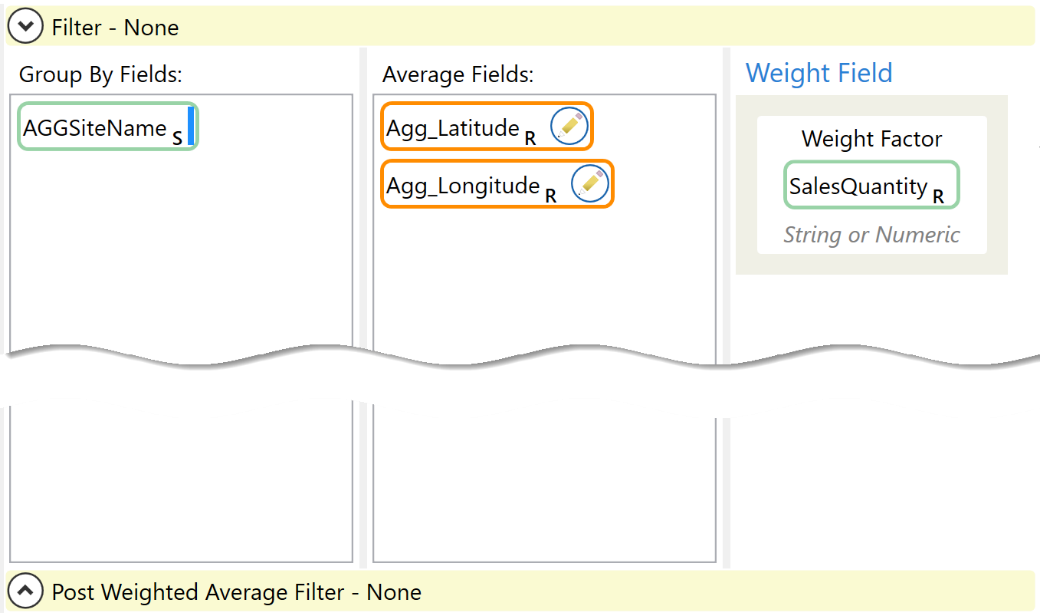
Task: Click "Post Weighted Average Filter - None" header text
Action: (x=236, y=592)
